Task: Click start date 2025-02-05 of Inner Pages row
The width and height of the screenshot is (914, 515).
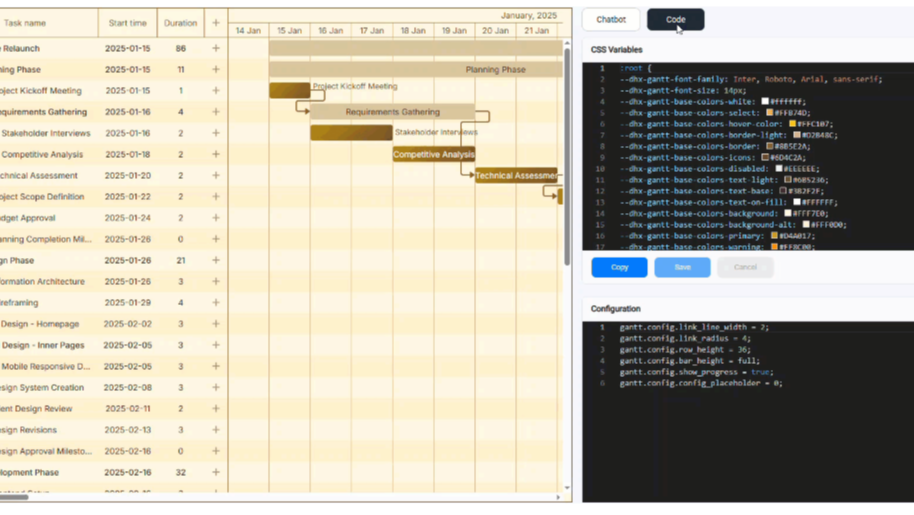Action: click(128, 345)
